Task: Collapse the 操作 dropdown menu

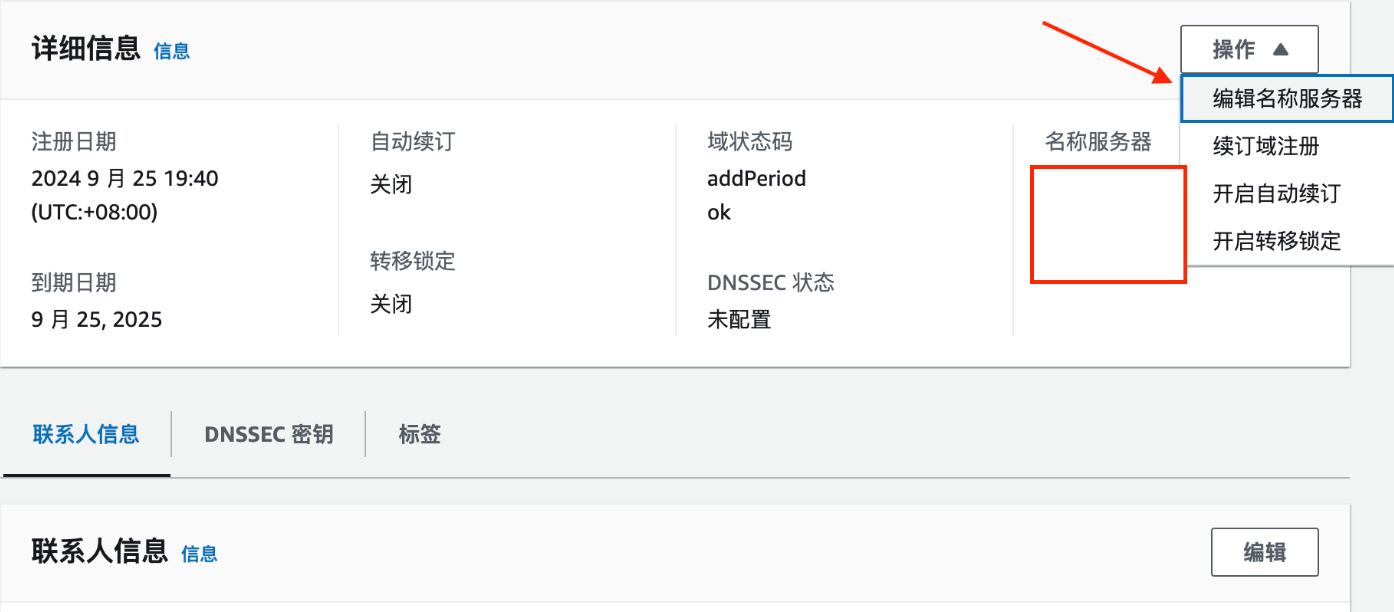Action: coord(1249,48)
